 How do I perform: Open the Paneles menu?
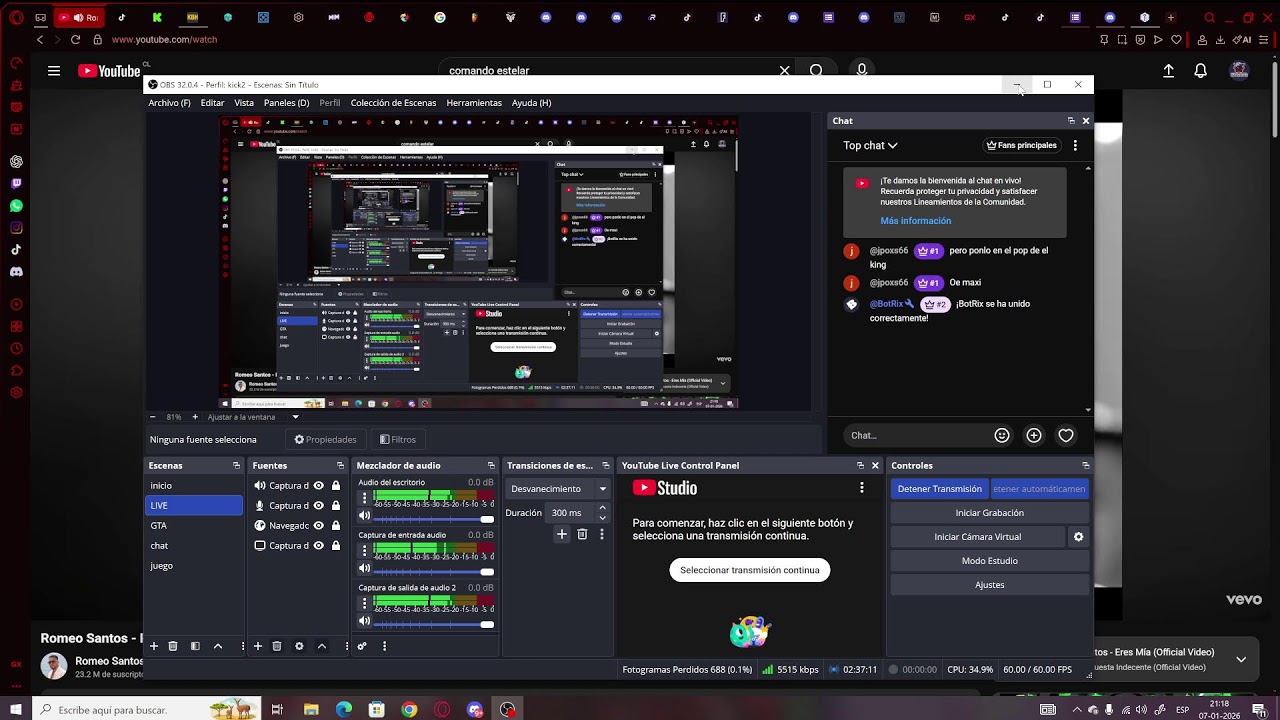pyautogui.click(x=286, y=103)
